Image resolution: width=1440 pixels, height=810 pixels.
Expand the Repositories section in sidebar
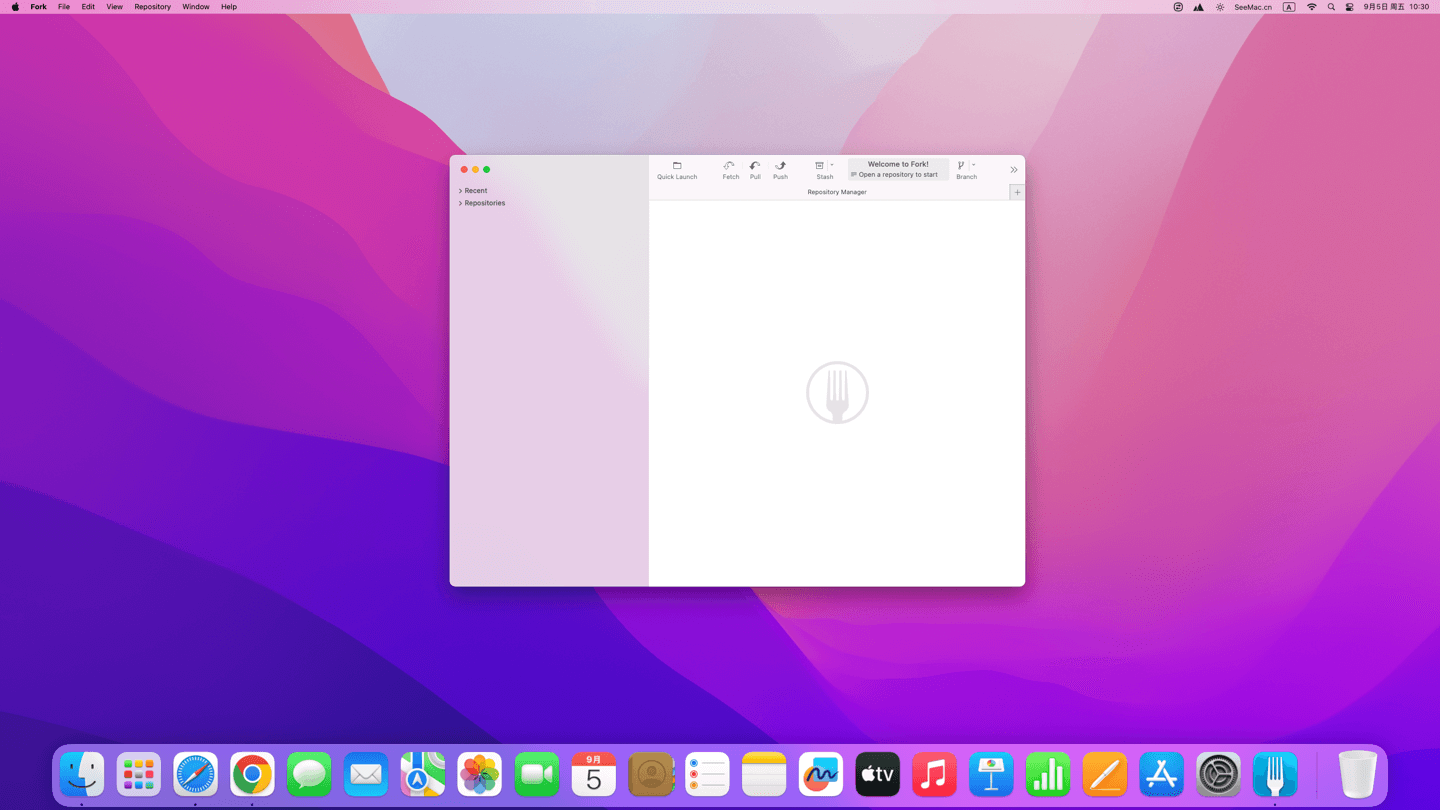[461, 203]
